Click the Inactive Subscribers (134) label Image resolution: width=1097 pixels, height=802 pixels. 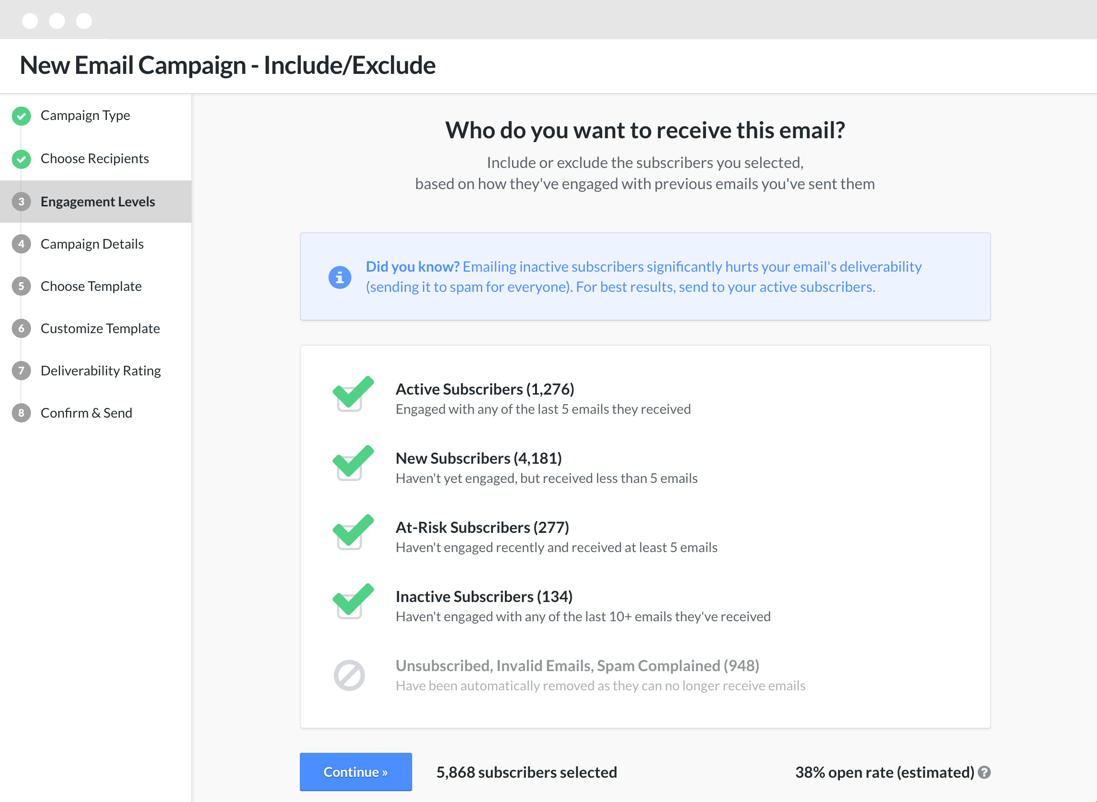tap(484, 596)
